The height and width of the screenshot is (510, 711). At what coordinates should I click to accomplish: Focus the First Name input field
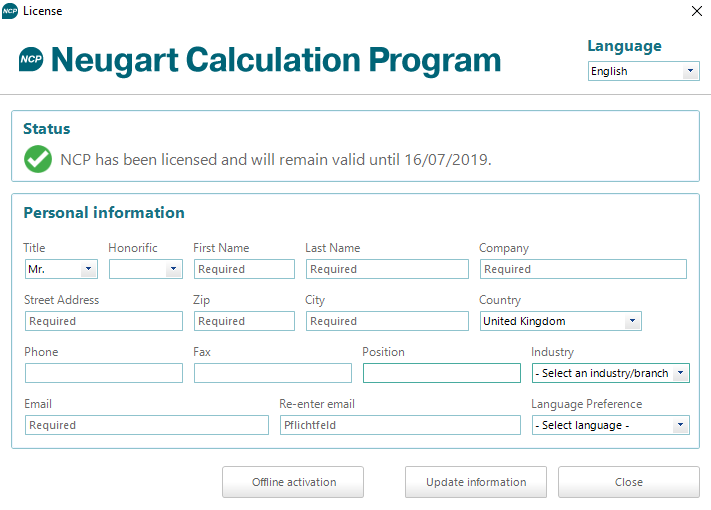point(243,269)
